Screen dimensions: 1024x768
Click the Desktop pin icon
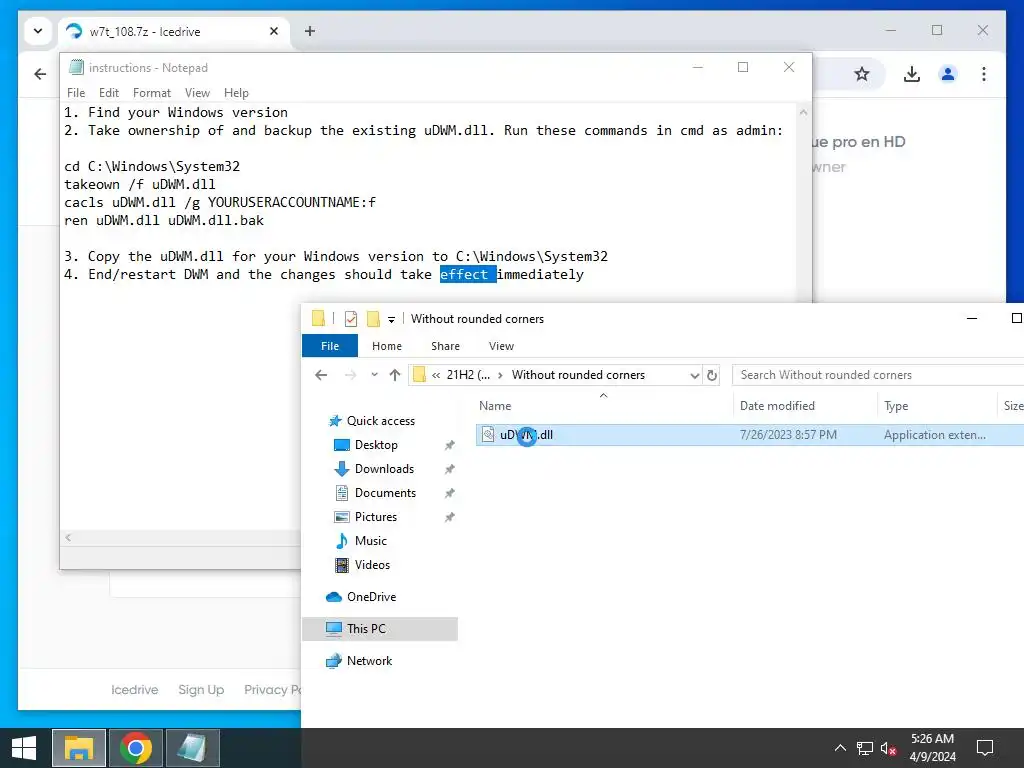coord(449,445)
